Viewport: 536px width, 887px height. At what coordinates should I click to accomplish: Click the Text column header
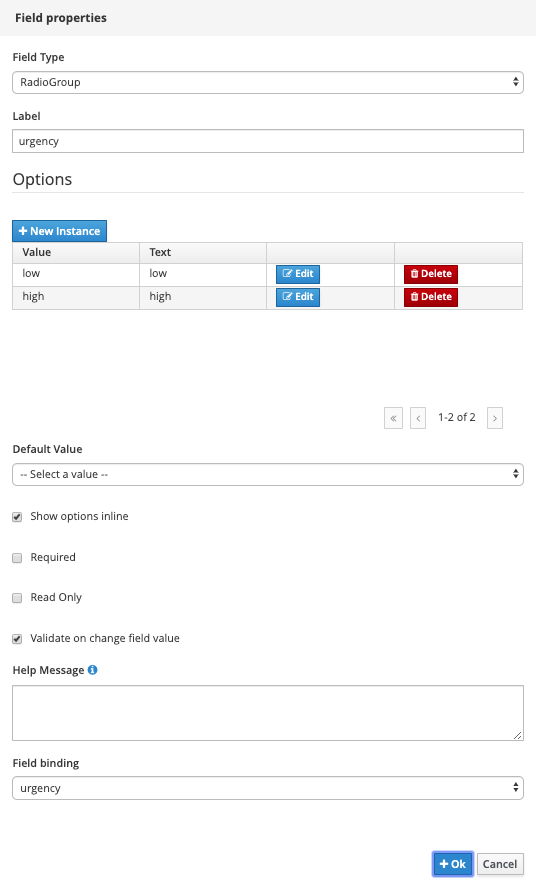pyautogui.click(x=203, y=252)
